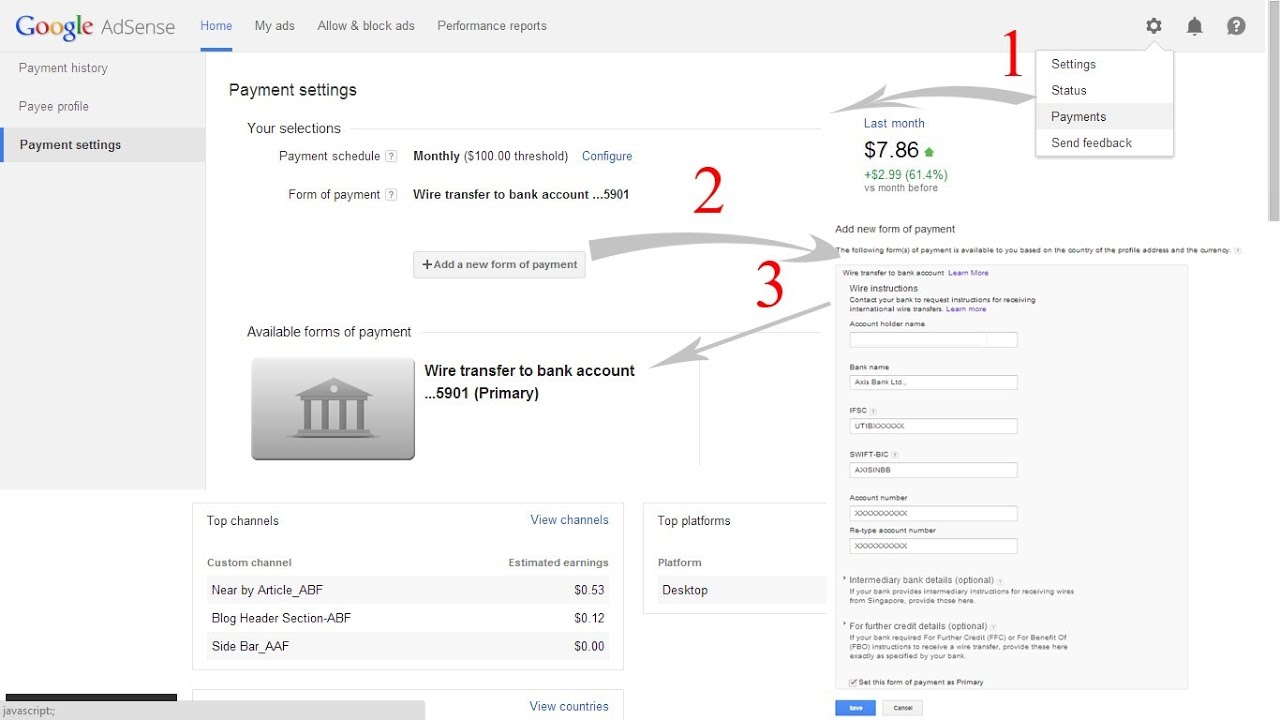Click Learn more under Wire instructions

[966, 309]
